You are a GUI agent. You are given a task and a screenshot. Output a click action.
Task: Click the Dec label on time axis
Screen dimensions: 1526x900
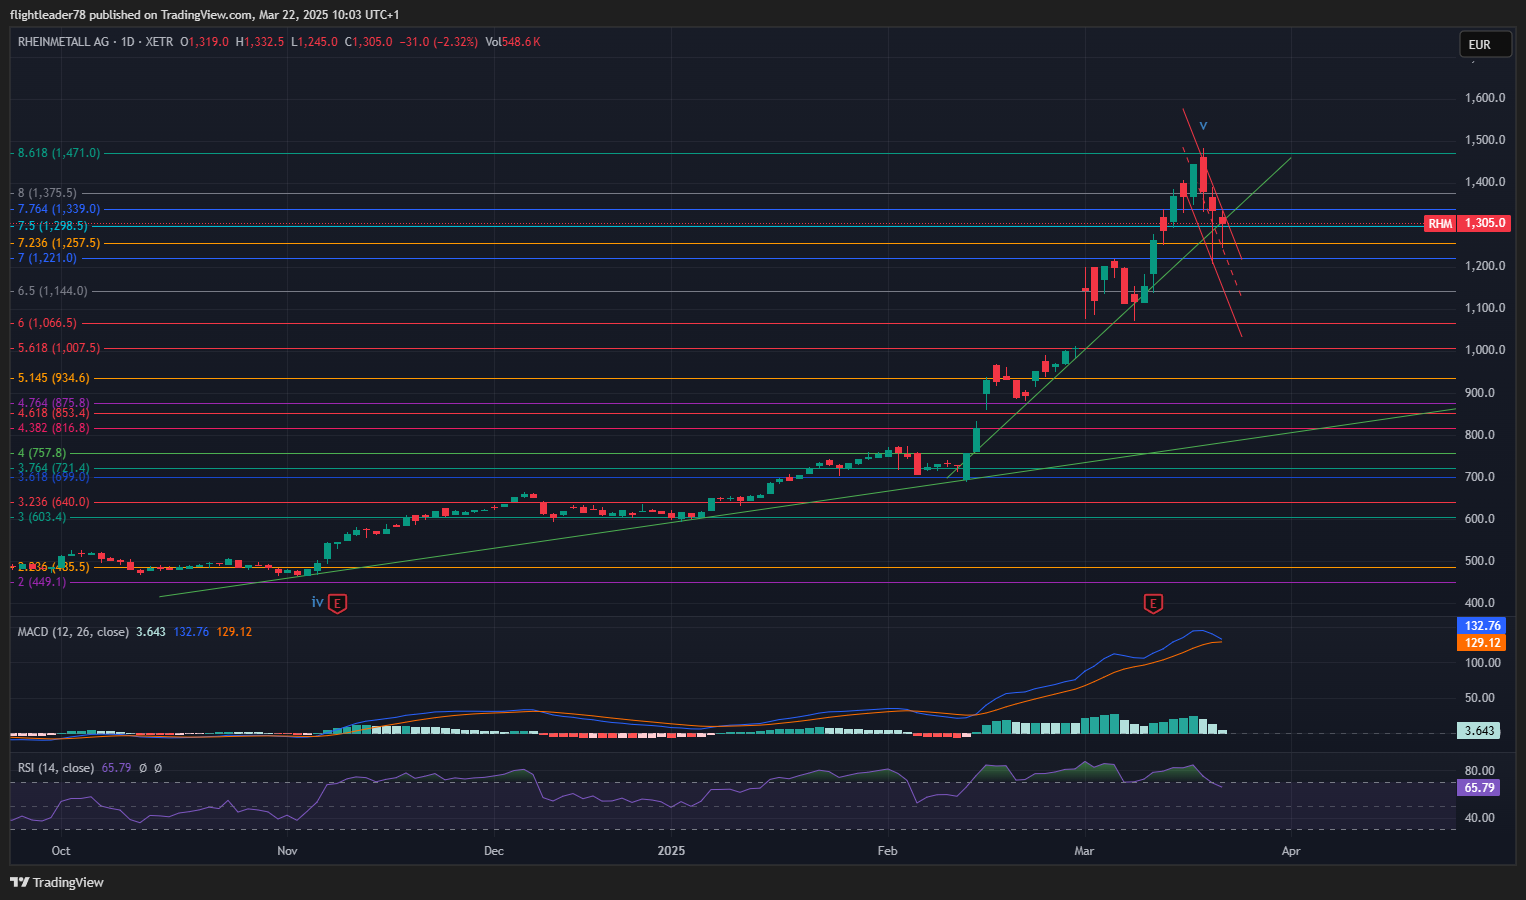(x=493, y=851)
